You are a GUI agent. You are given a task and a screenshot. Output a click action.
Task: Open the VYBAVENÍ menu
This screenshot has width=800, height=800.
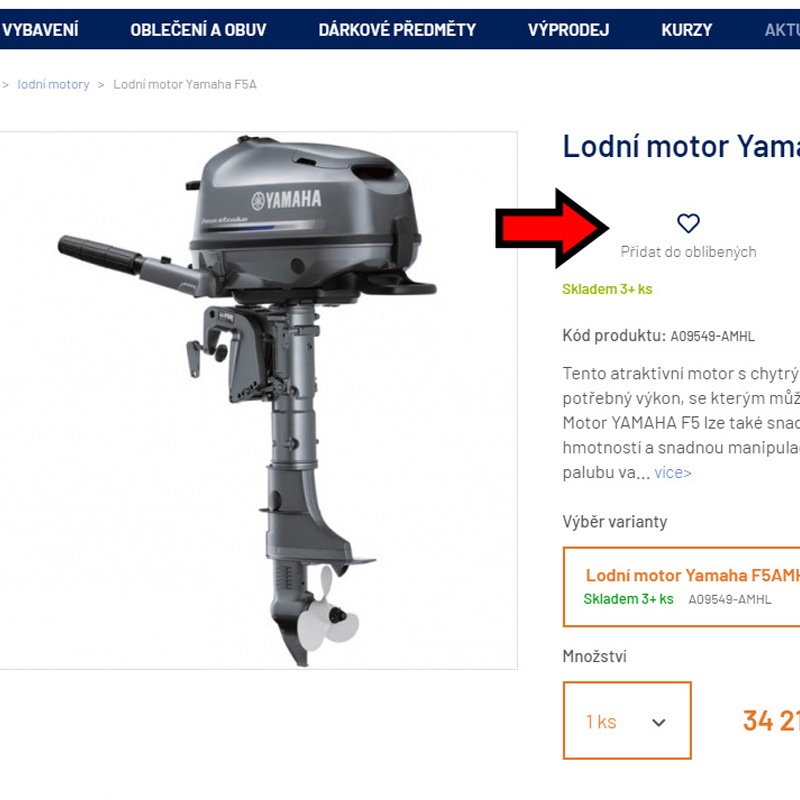pyautogui.click(x=40, y=30)
